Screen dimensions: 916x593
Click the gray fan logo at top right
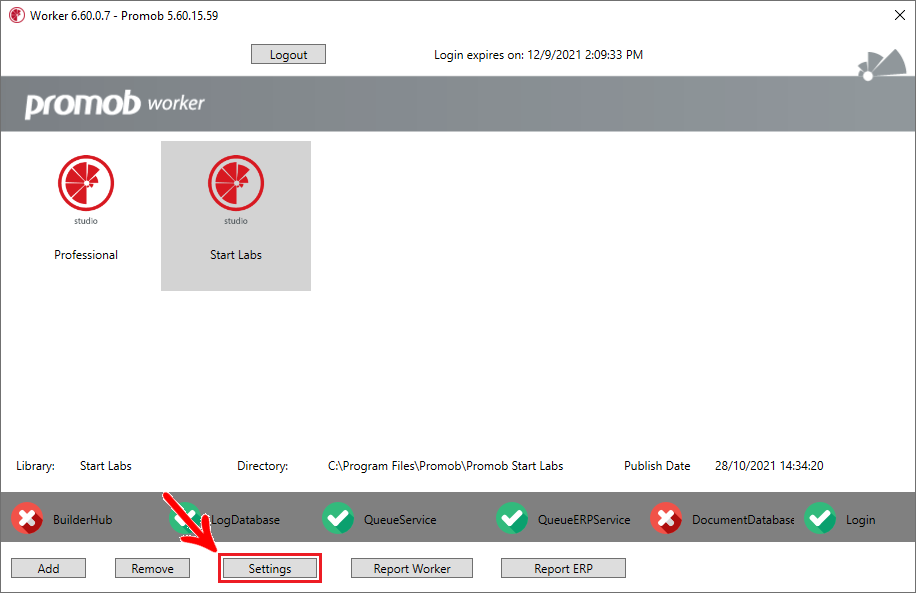pos(882,64)
